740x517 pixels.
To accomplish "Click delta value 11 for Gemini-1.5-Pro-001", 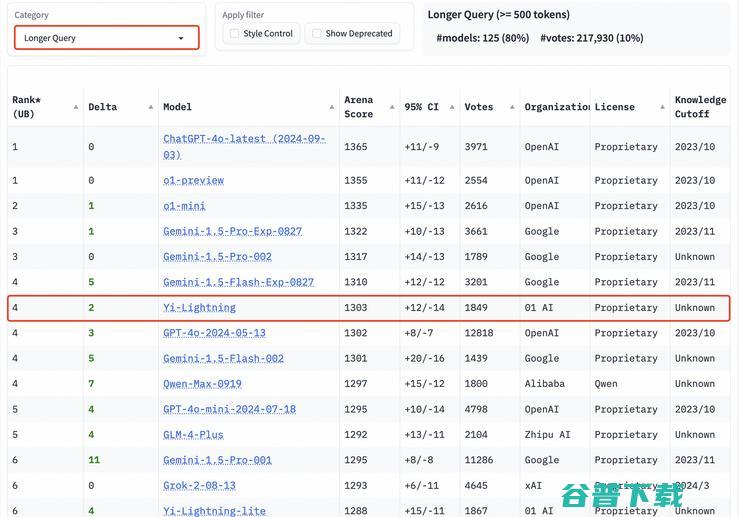I will (x=94, y=460).
